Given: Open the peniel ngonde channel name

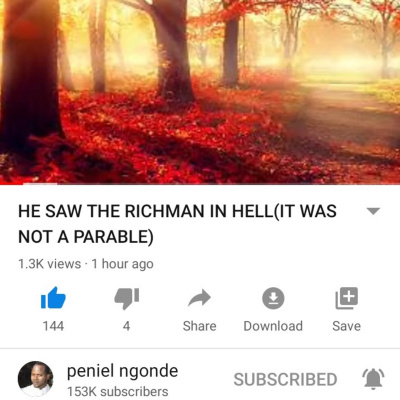Looking at the screenshot, I should tap(122, 371).
